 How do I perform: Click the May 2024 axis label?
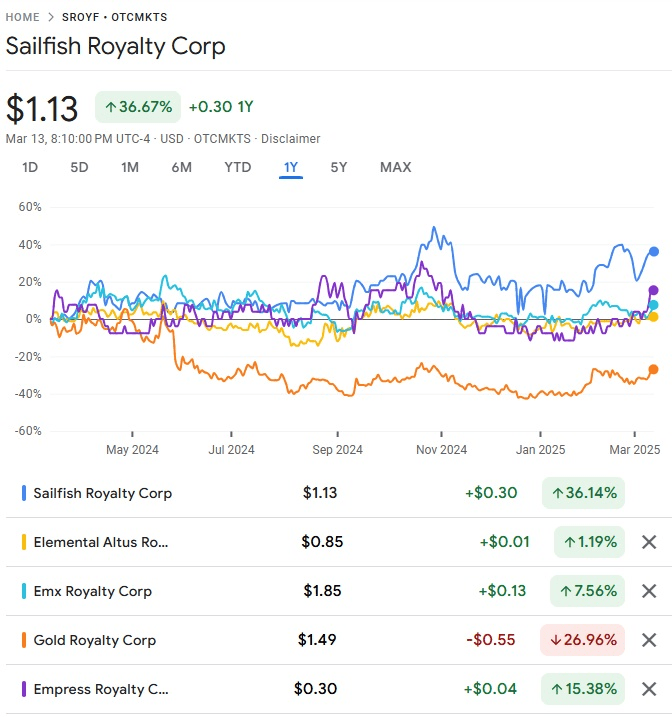point(132,450)
